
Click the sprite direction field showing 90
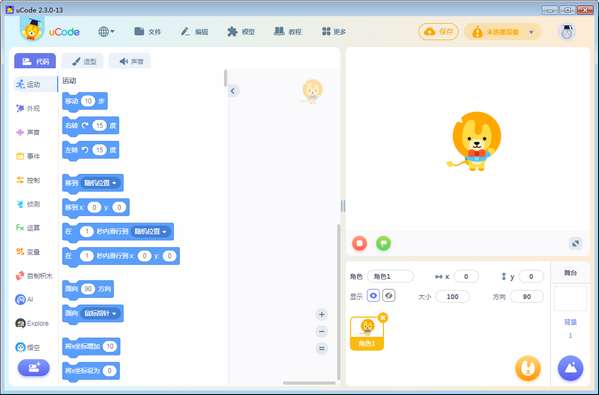pos(527,297)
